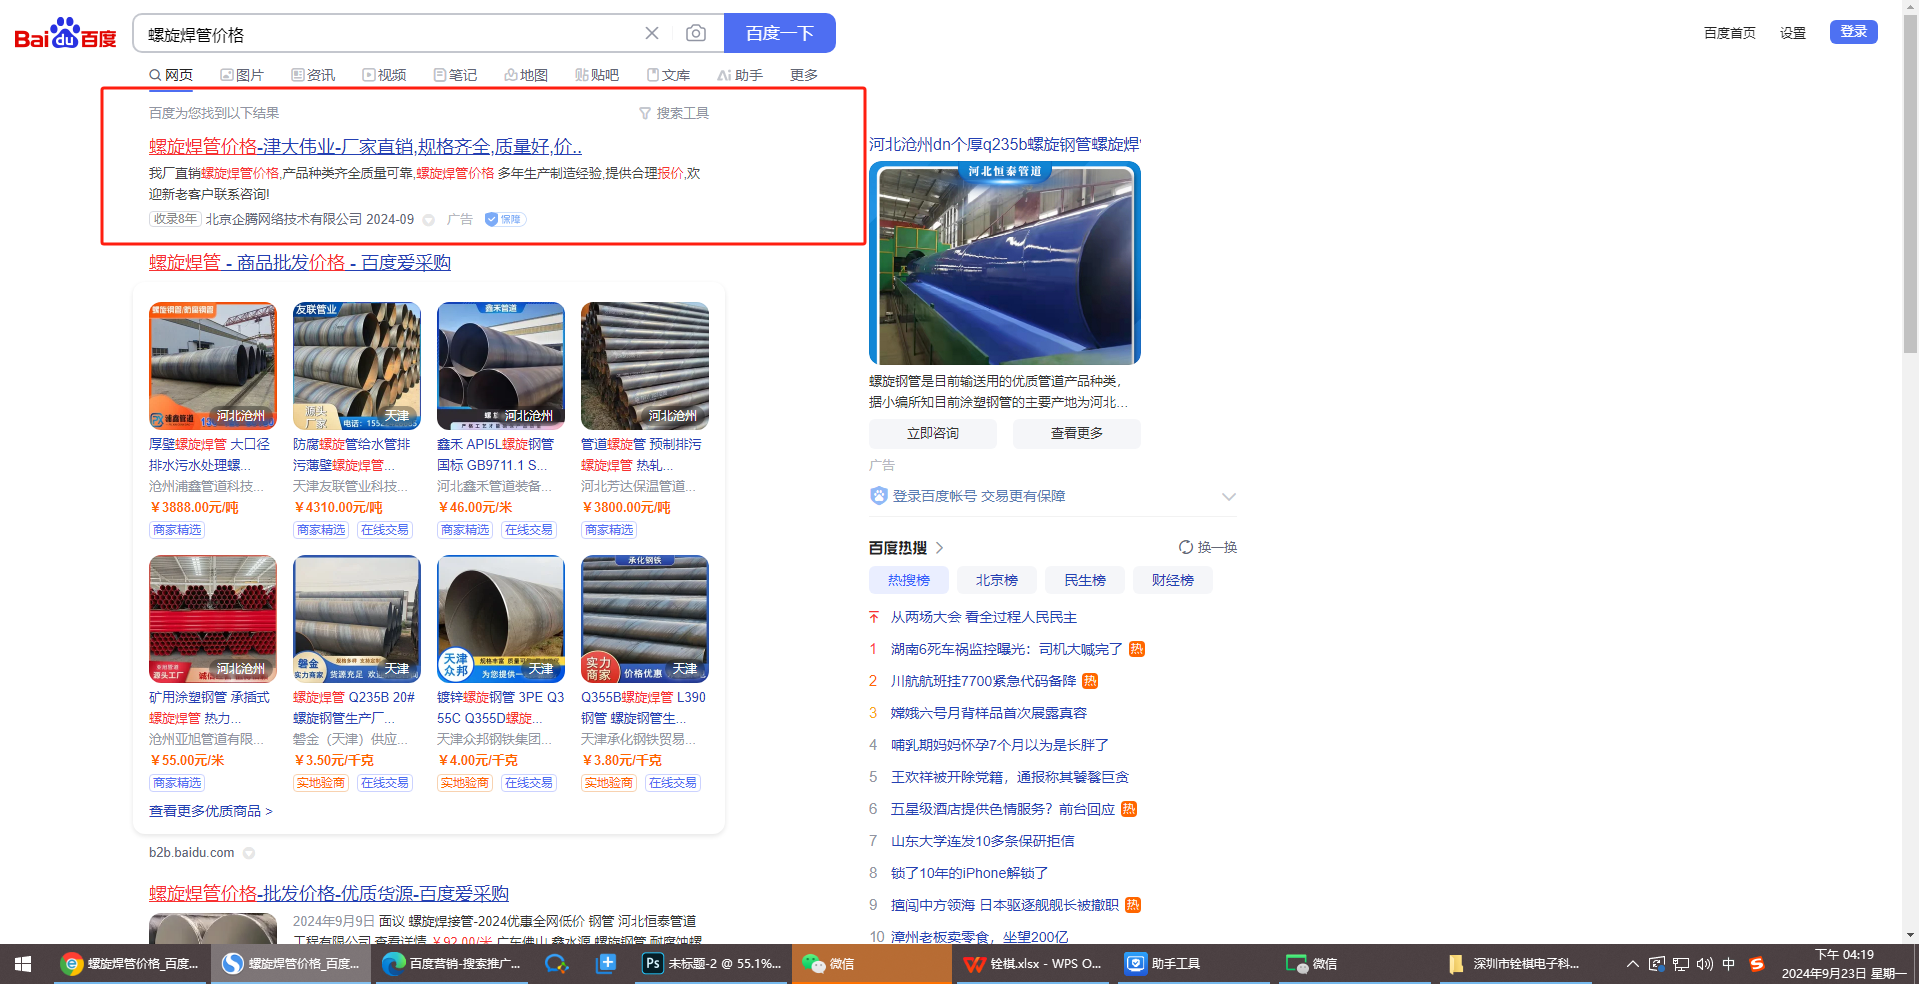
Task: Open the 河北恒泰管道 blue pipe ad image
Action: [1005, 263]
